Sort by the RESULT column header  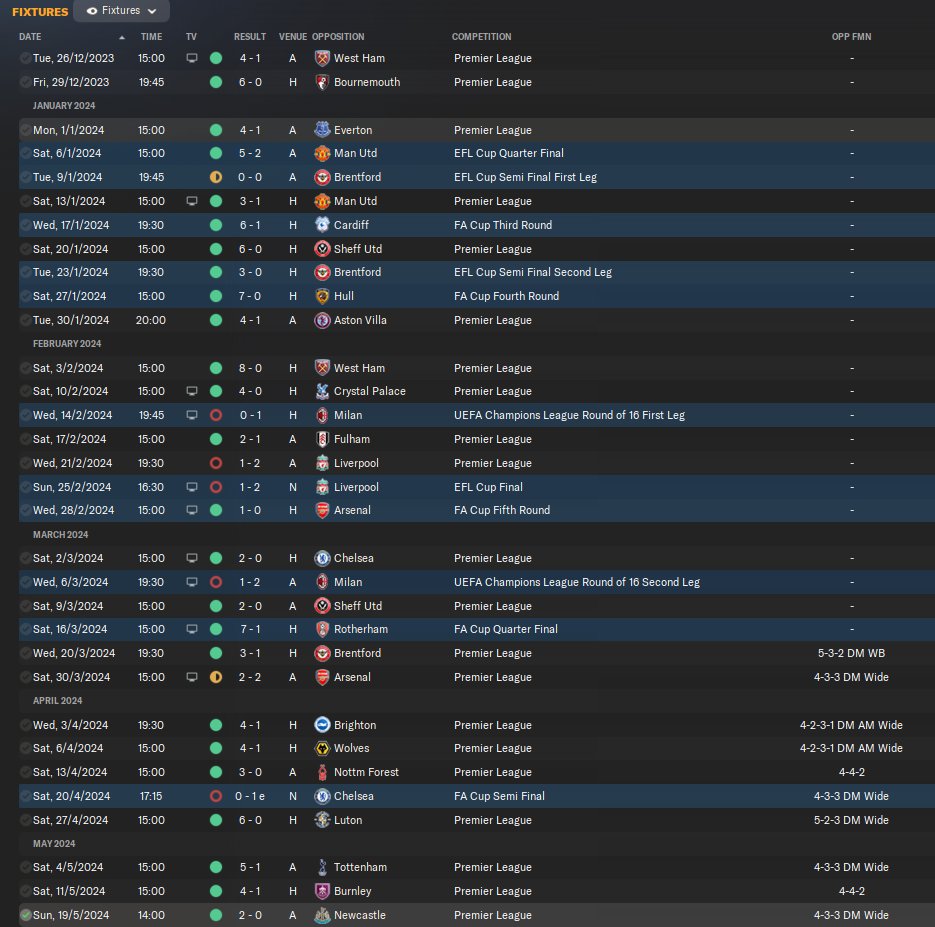pyautogui.click(x=250, y=36)
